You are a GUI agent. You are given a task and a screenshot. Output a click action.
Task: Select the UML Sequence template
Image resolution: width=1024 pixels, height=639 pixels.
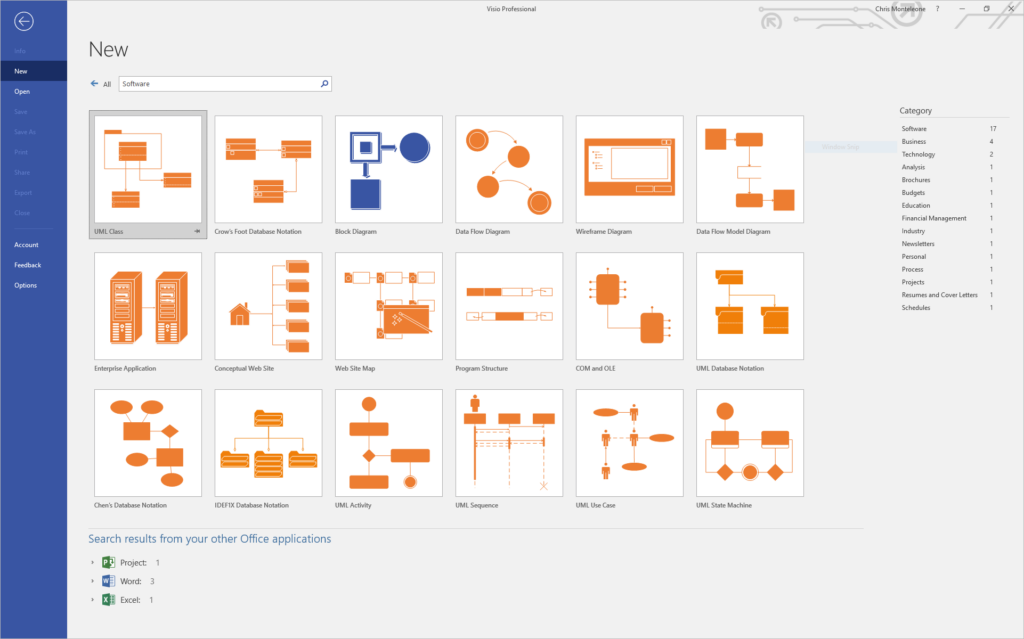(x=508, y=442)
